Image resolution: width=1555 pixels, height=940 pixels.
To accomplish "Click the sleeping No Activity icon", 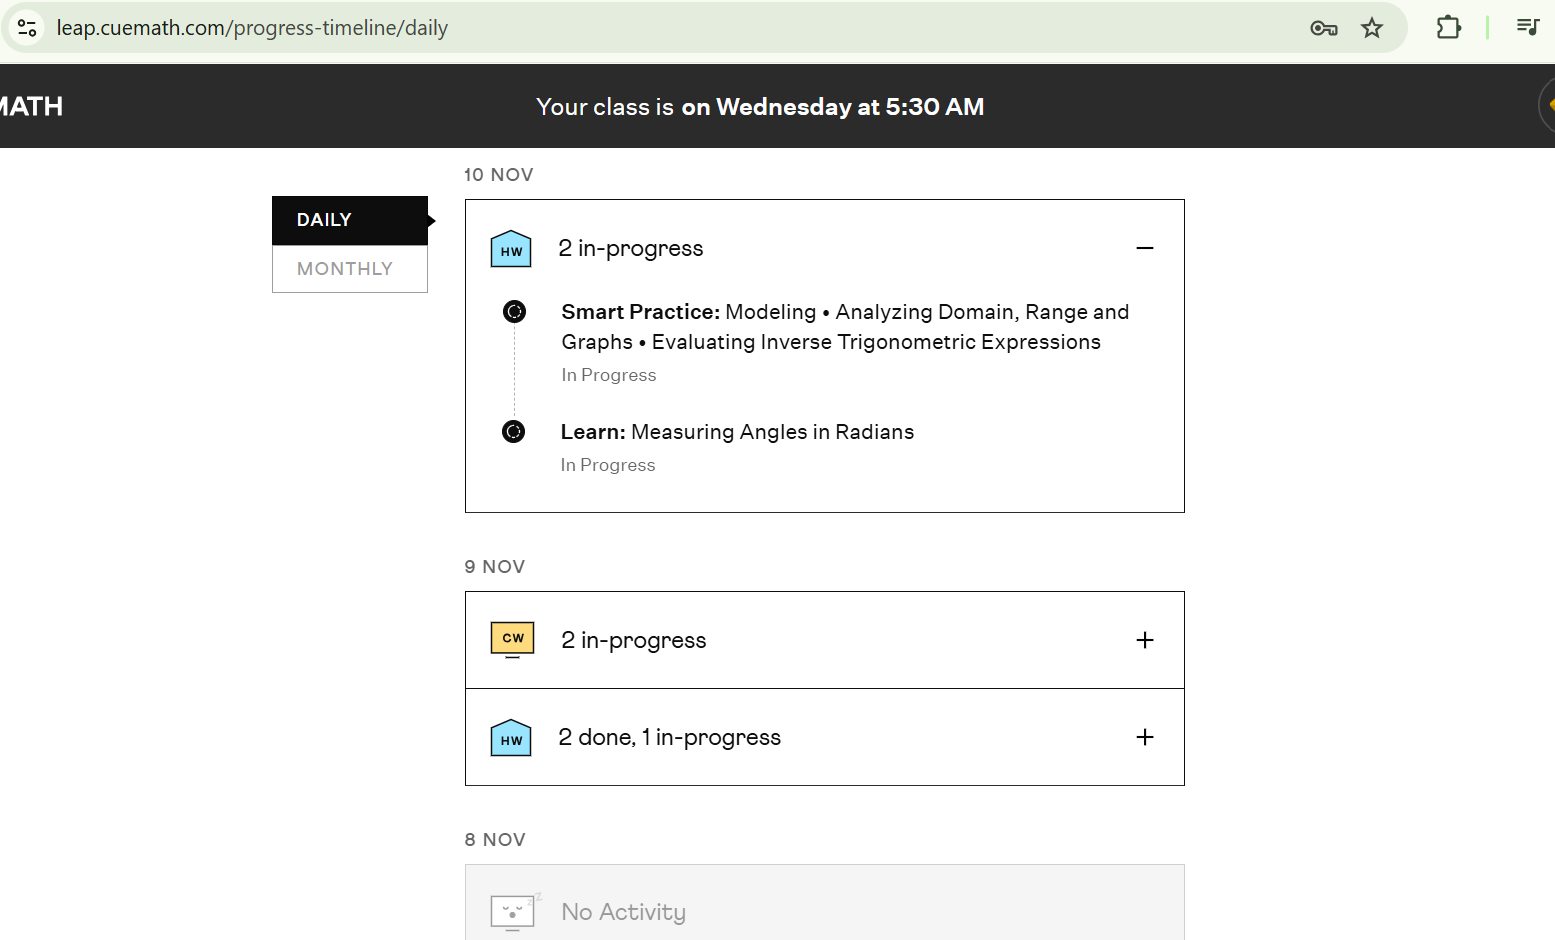I will click(514, 911).
